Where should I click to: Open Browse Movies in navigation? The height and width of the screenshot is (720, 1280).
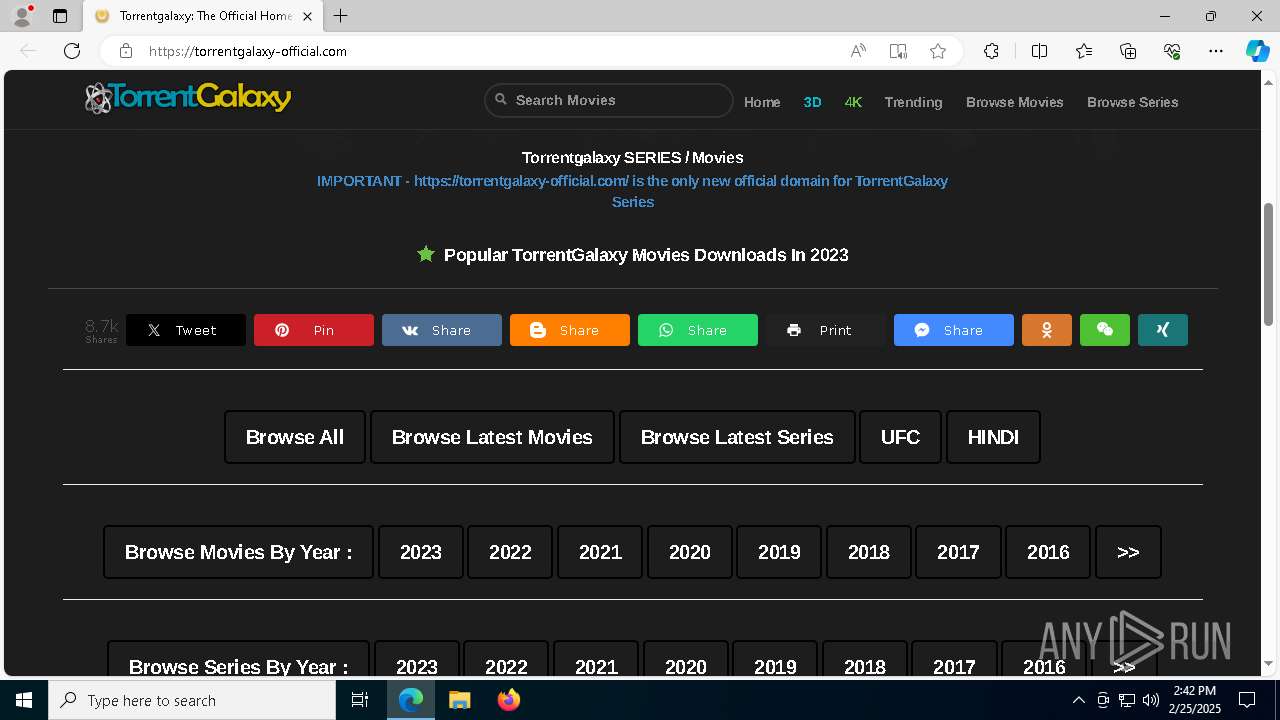pos(1014,102)
